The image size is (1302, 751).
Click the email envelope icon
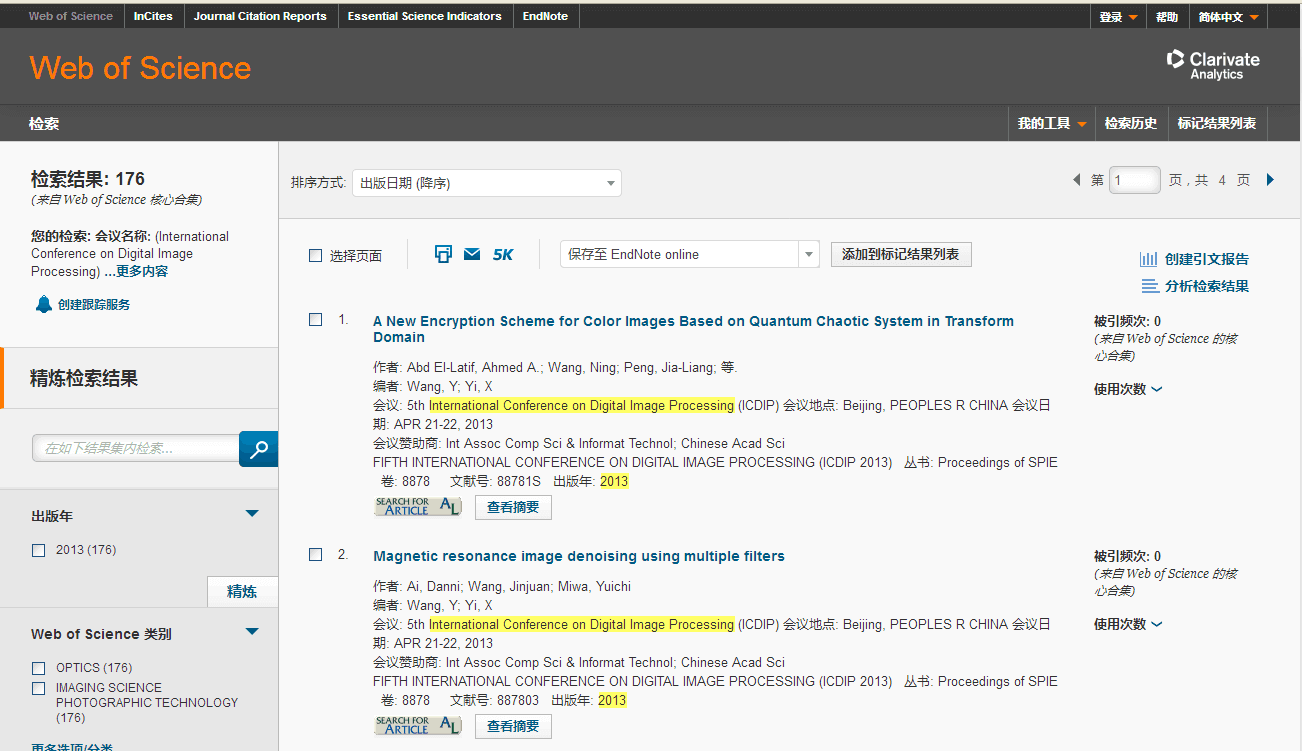coord(472,254)
